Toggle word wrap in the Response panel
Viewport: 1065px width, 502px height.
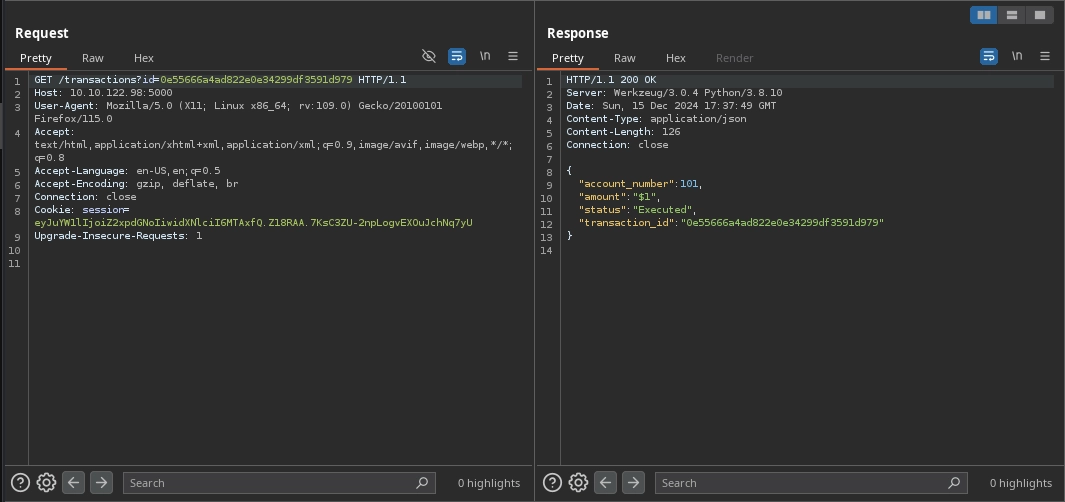point(989,57)
